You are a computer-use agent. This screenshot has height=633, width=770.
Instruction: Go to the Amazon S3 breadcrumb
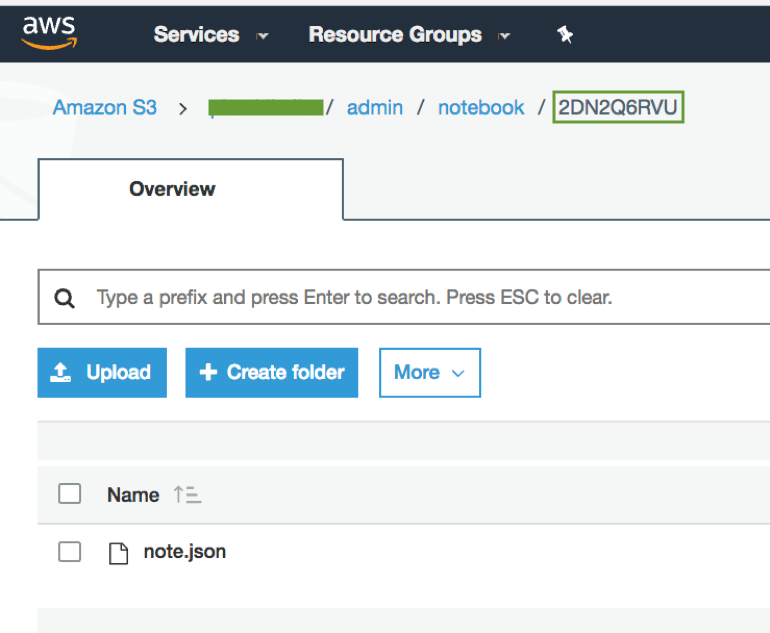point(105,108)
